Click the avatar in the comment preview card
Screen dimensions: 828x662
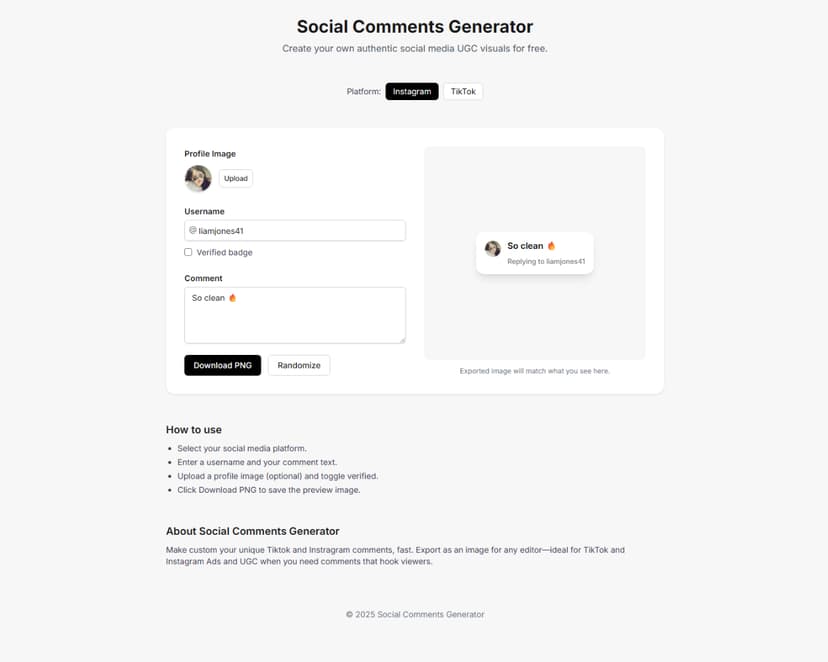(x=492, y=249)
